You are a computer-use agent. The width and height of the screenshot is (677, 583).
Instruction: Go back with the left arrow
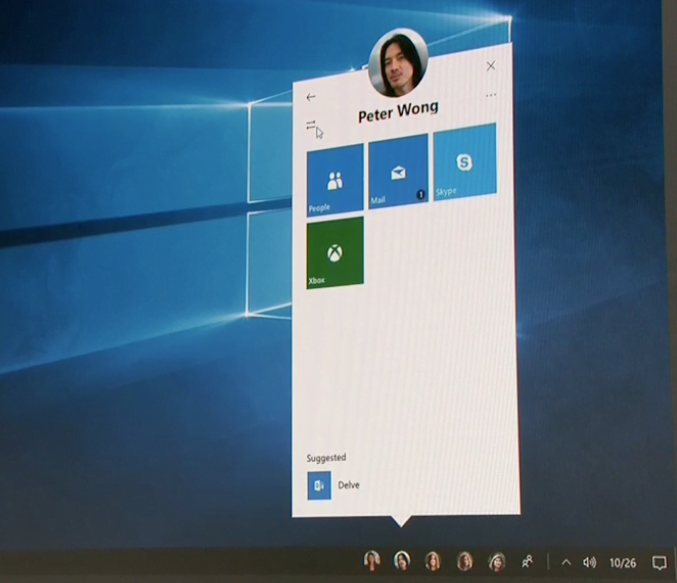point(311,97)
